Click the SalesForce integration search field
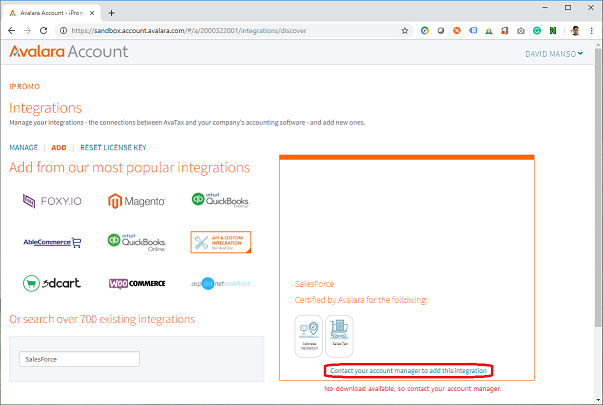 point(79,359)
